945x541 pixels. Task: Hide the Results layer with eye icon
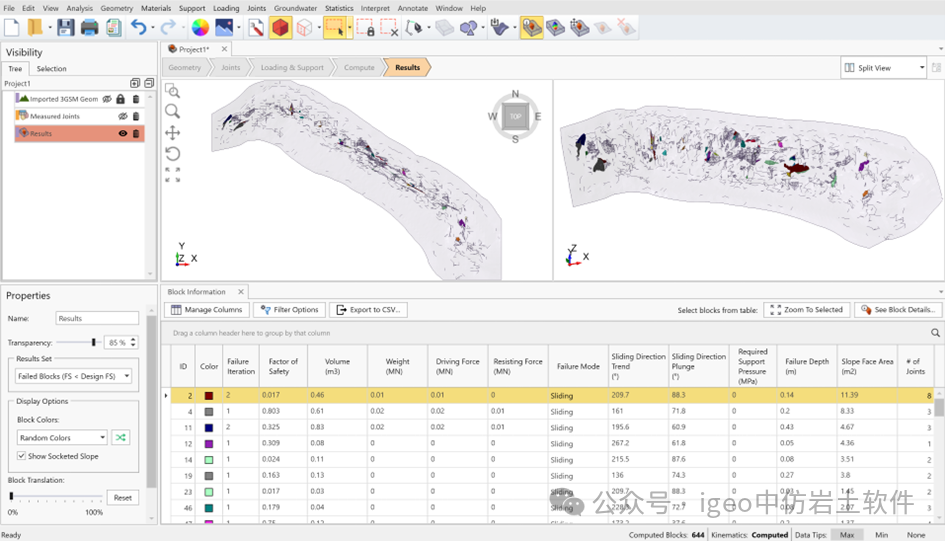(123, 133)
